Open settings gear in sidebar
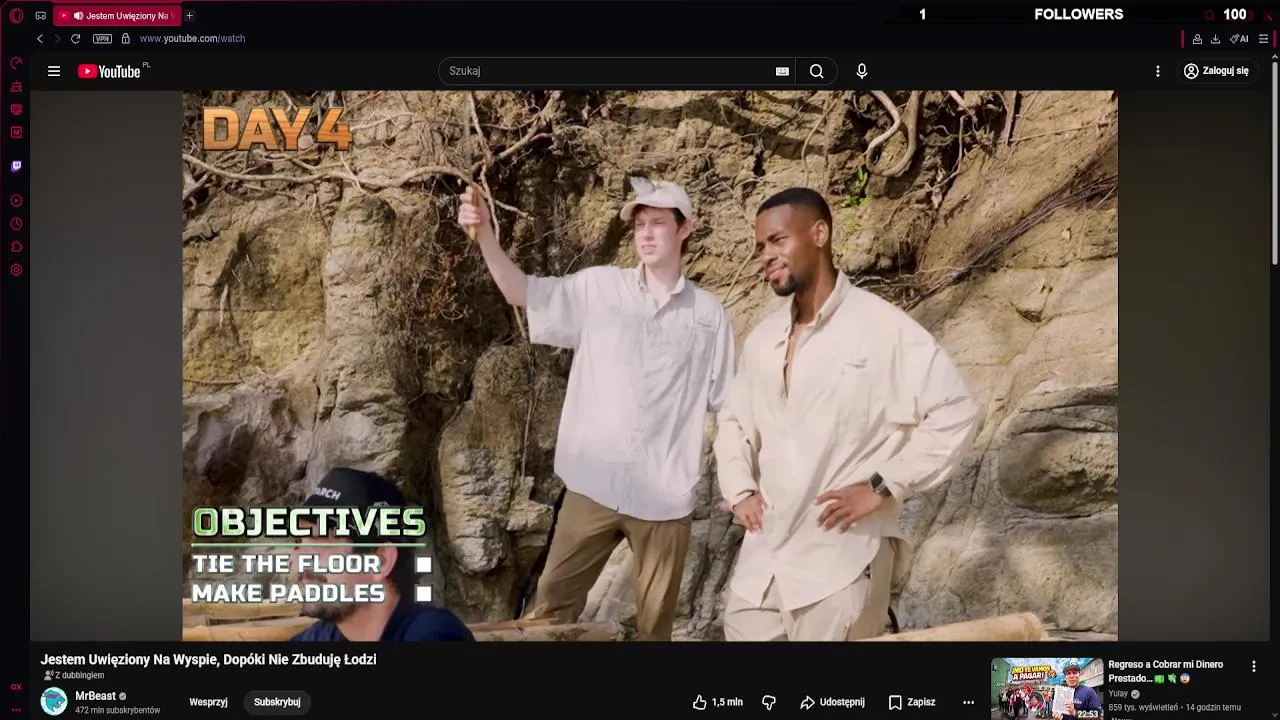This screenshot has height=720, width=1280. pos(16,270)
